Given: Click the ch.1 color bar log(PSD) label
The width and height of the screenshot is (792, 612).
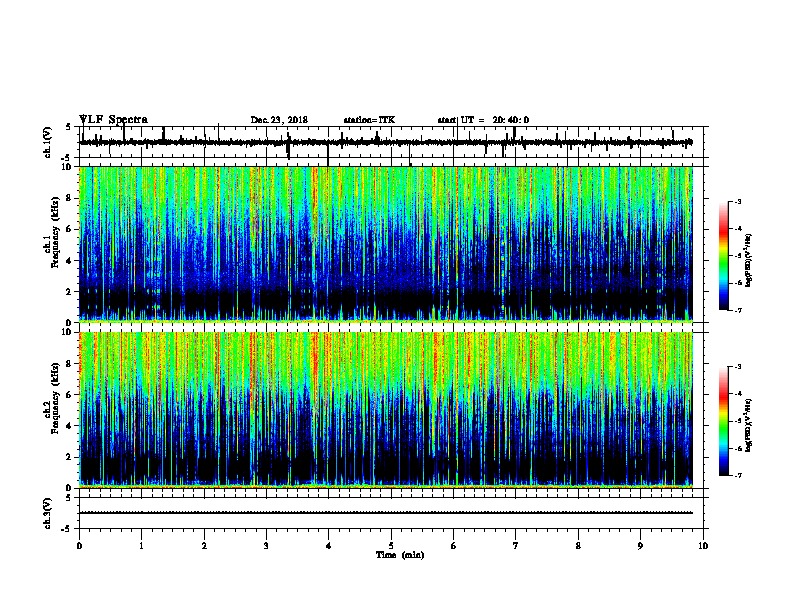Looking at the screenshot, I should point(748,260).
